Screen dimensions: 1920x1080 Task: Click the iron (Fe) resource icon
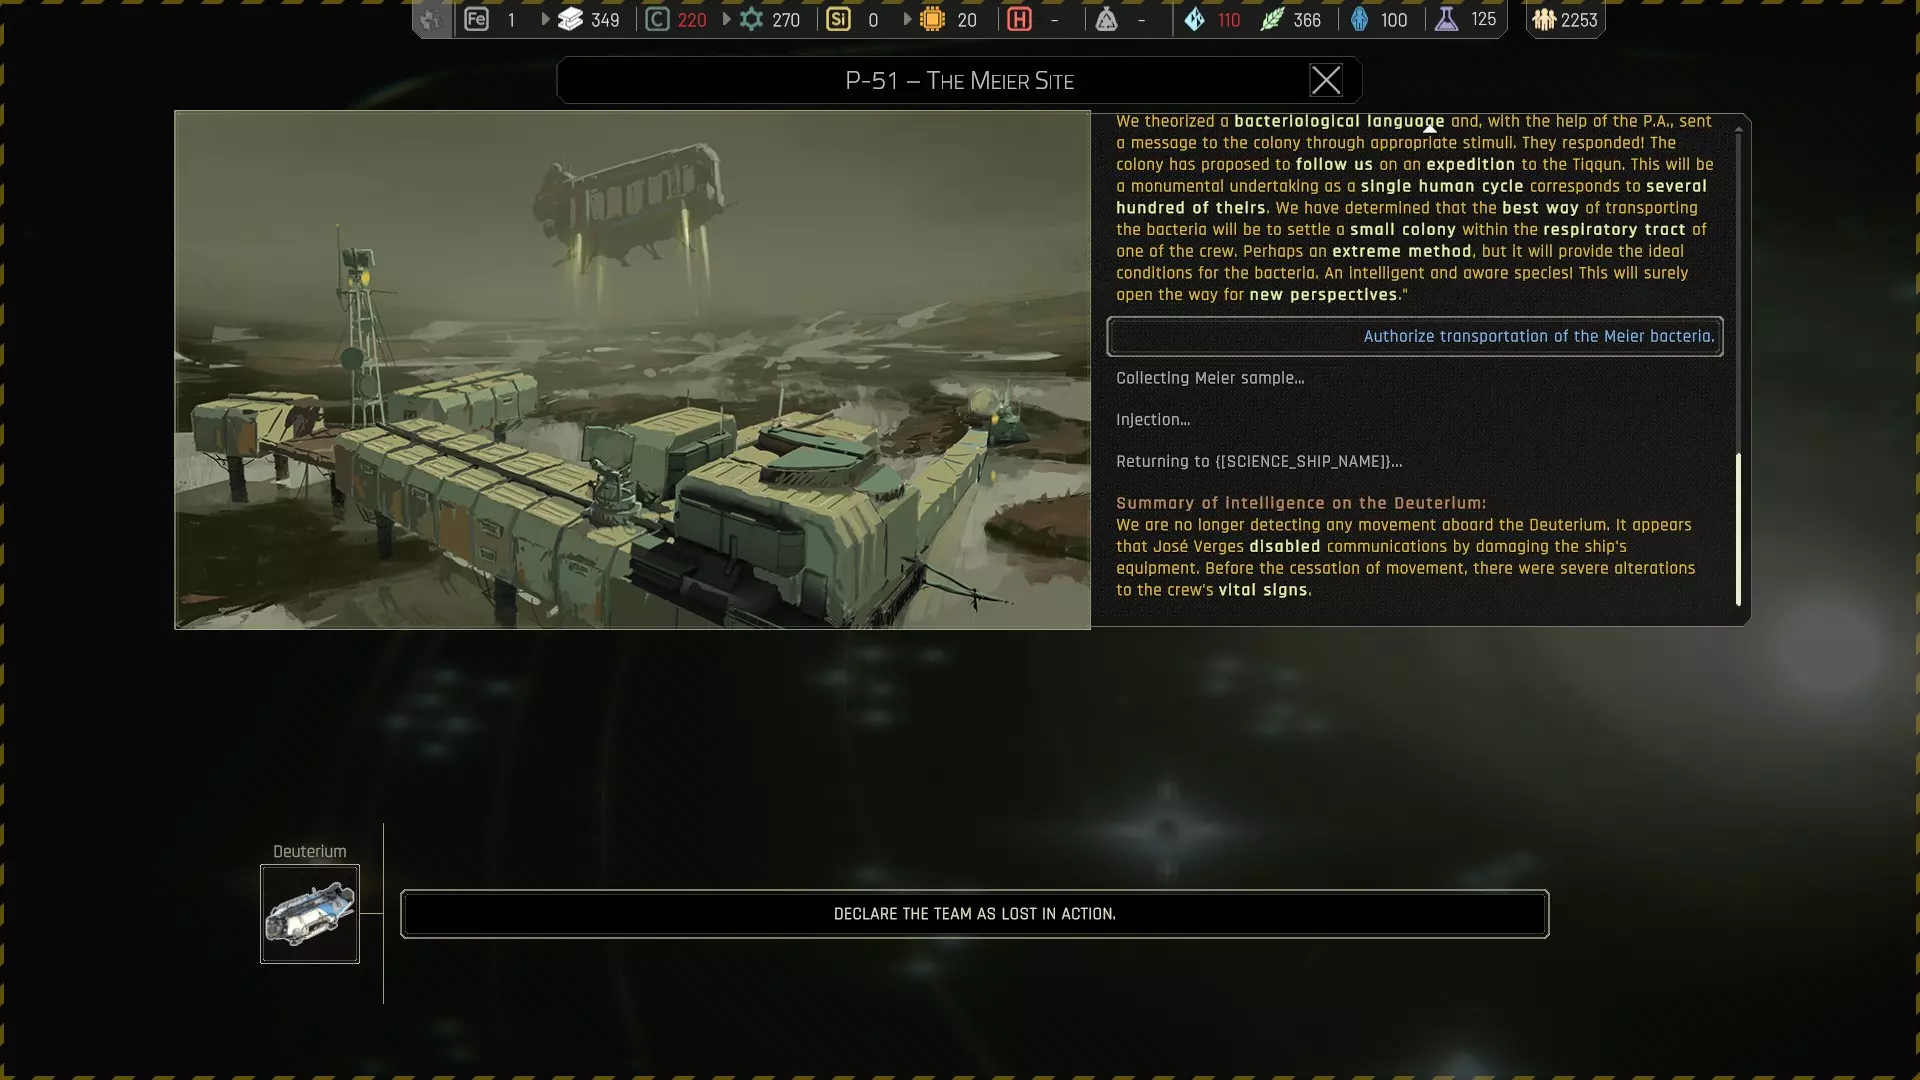[477, 20]
